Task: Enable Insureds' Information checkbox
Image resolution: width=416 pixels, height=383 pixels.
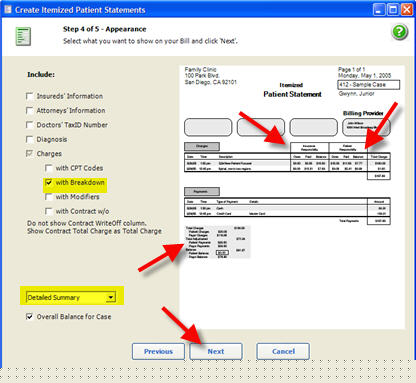Action: (29, 96)
